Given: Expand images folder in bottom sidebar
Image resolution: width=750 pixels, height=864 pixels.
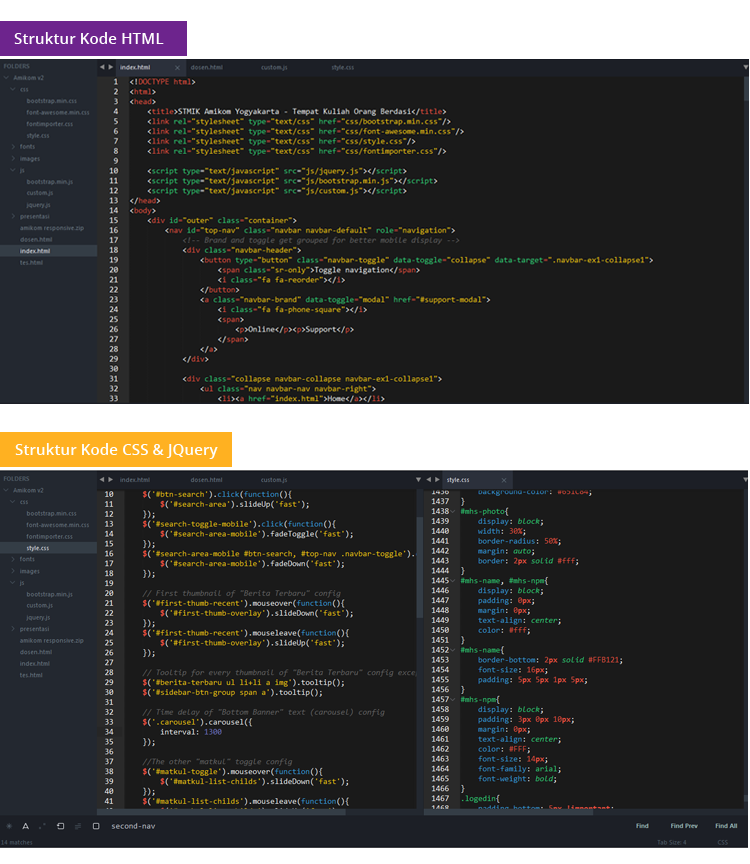Looking at the screenshot, I should (x=13, y=571).
